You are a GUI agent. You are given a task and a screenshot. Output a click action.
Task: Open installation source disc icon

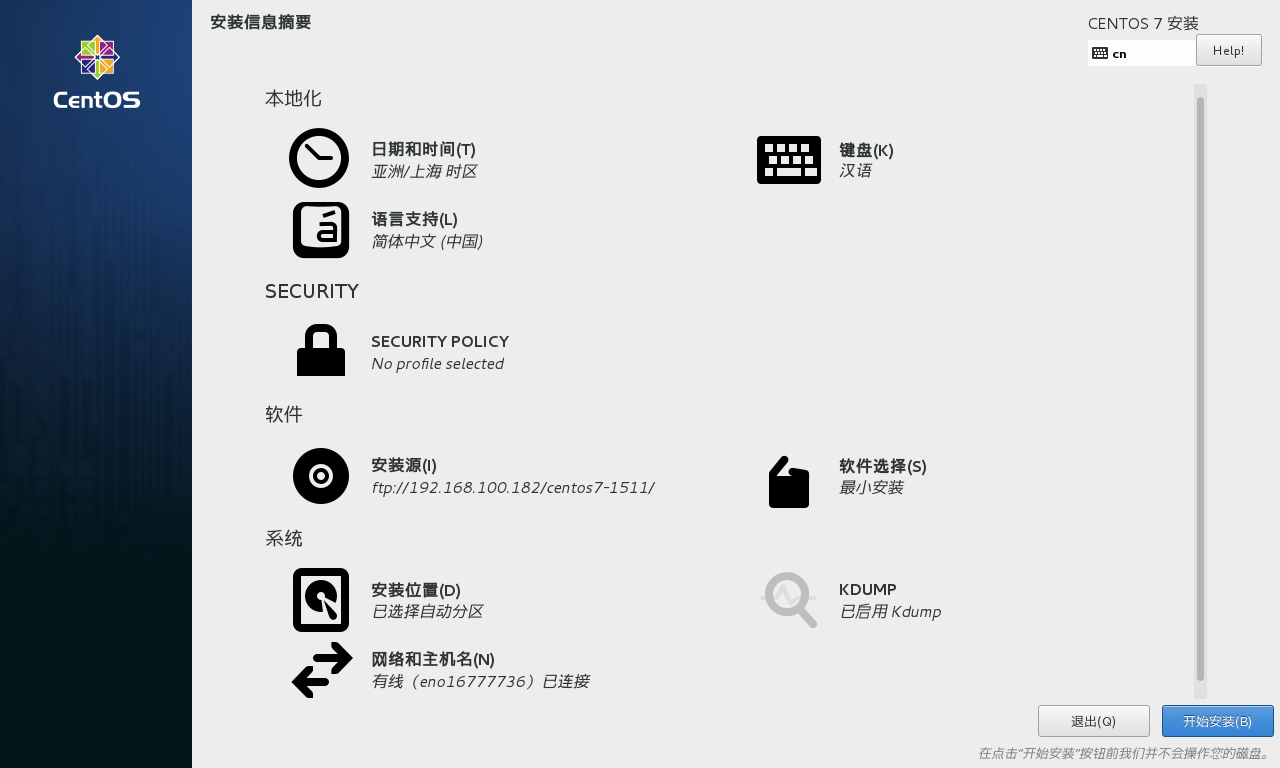tap(321, 476)
